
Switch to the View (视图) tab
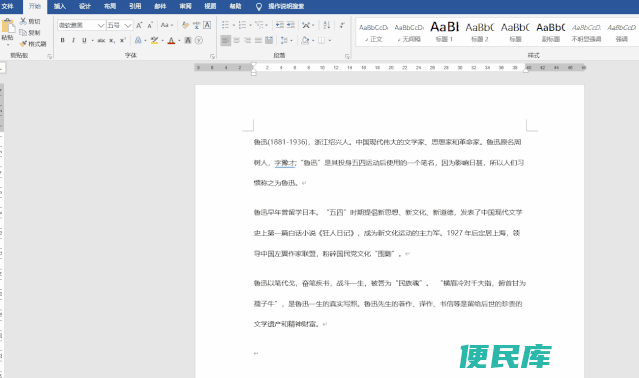210,6
